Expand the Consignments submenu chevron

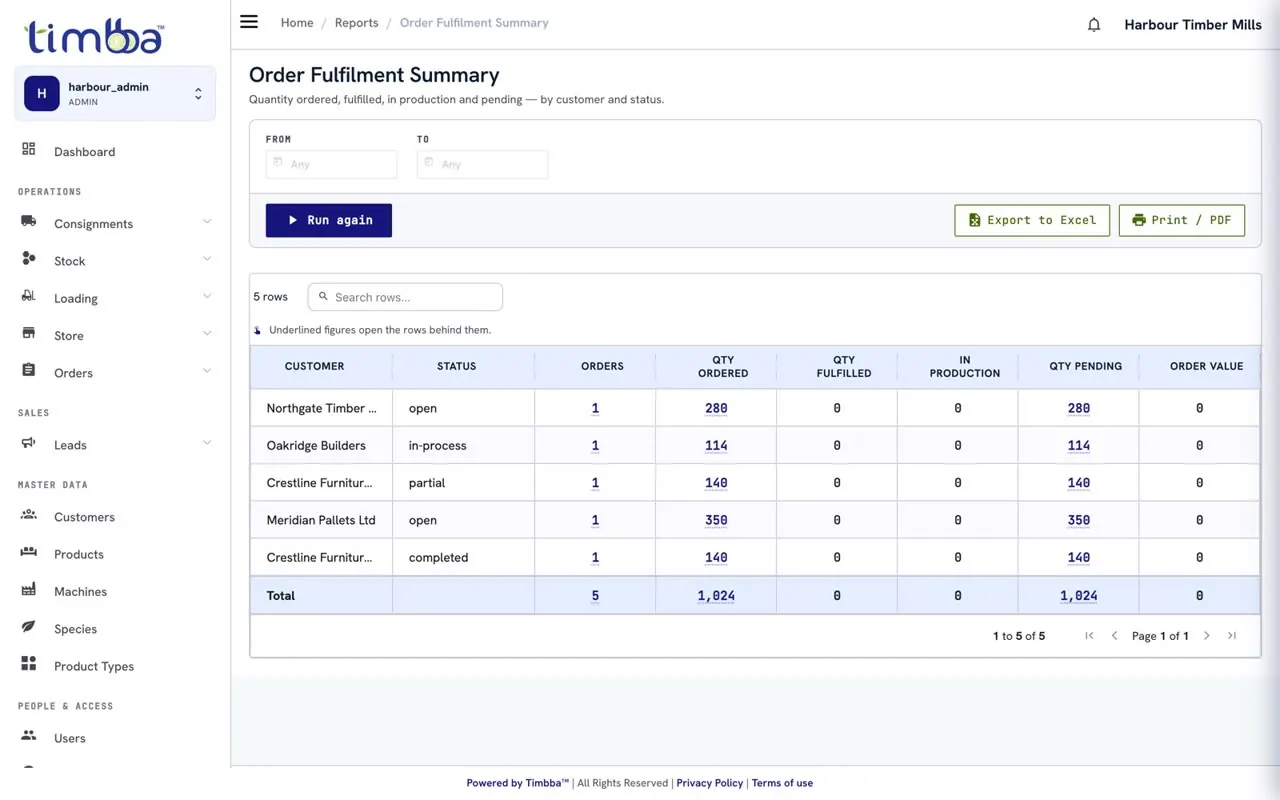coord(207,222)
